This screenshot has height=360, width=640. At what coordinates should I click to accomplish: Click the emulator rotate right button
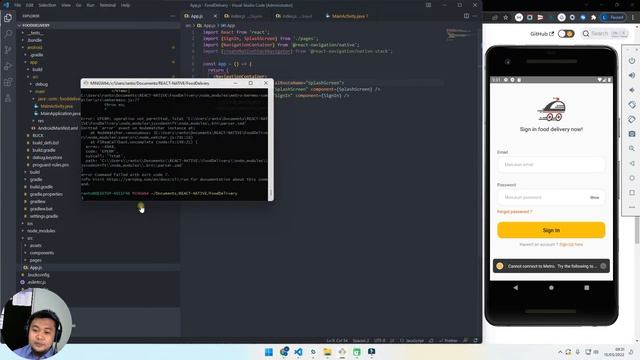coord(632,119)
